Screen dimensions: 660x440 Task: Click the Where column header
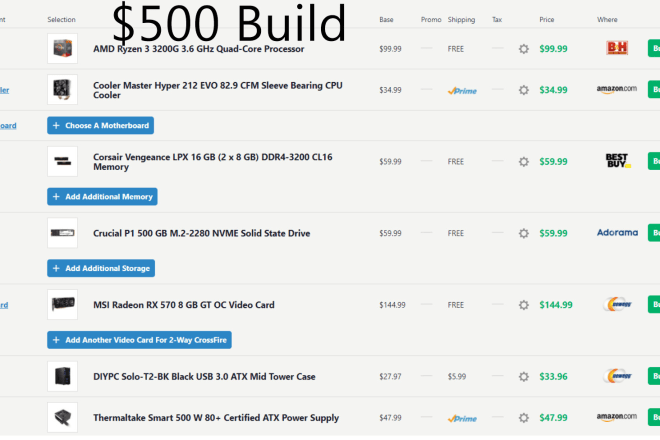point(607,19)
